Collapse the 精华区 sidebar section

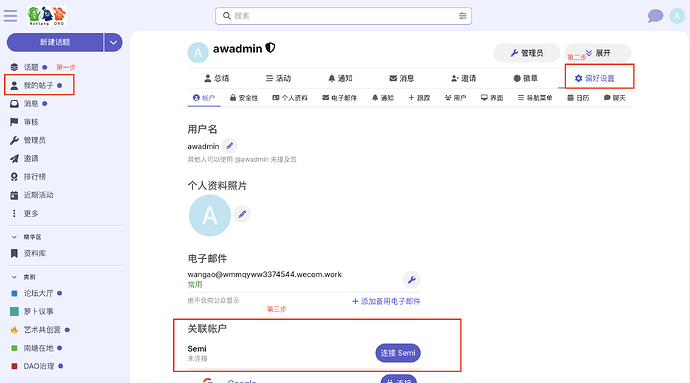(26, 237)
